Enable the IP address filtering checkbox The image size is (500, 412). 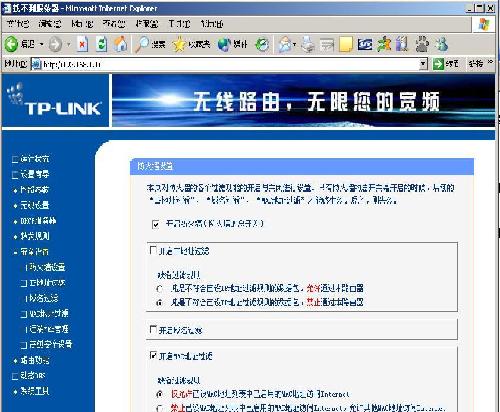tap(153, 250)
